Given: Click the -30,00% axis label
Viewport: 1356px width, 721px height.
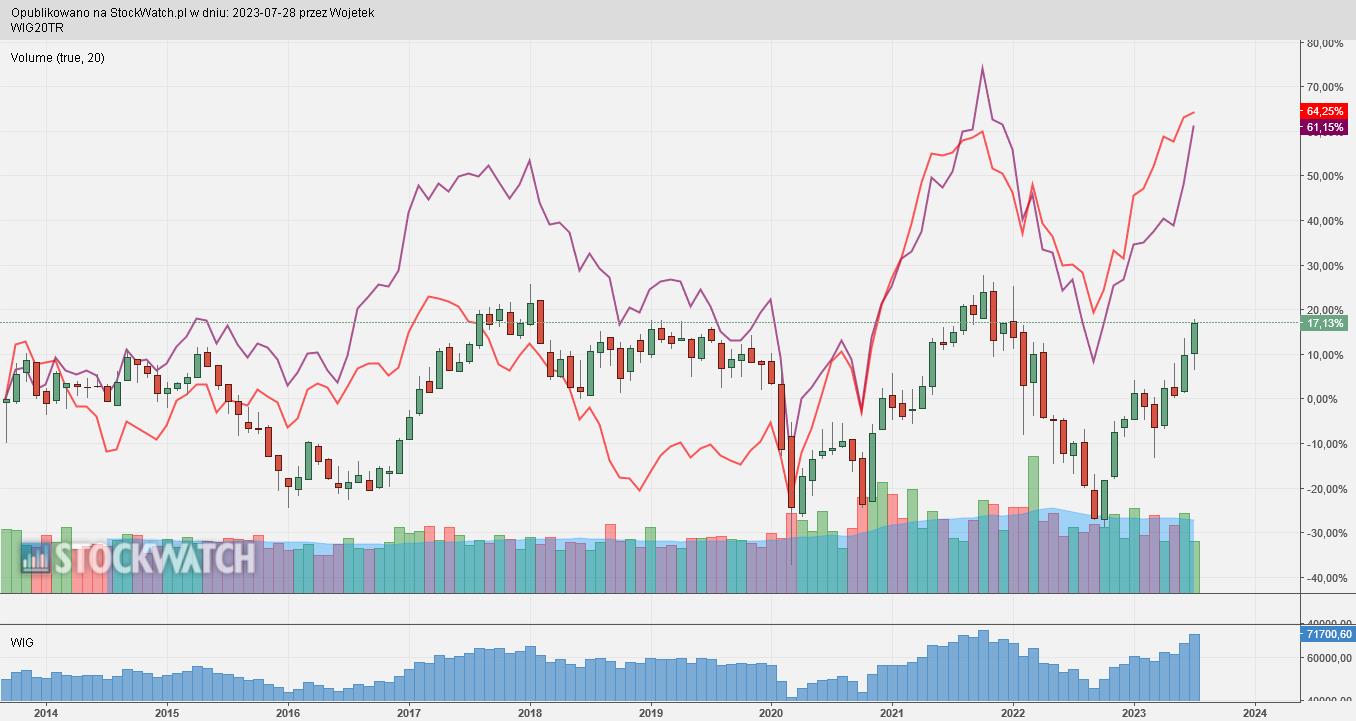Looking at the screenshot, I should pyautogui.click(x=1325, y=533).
